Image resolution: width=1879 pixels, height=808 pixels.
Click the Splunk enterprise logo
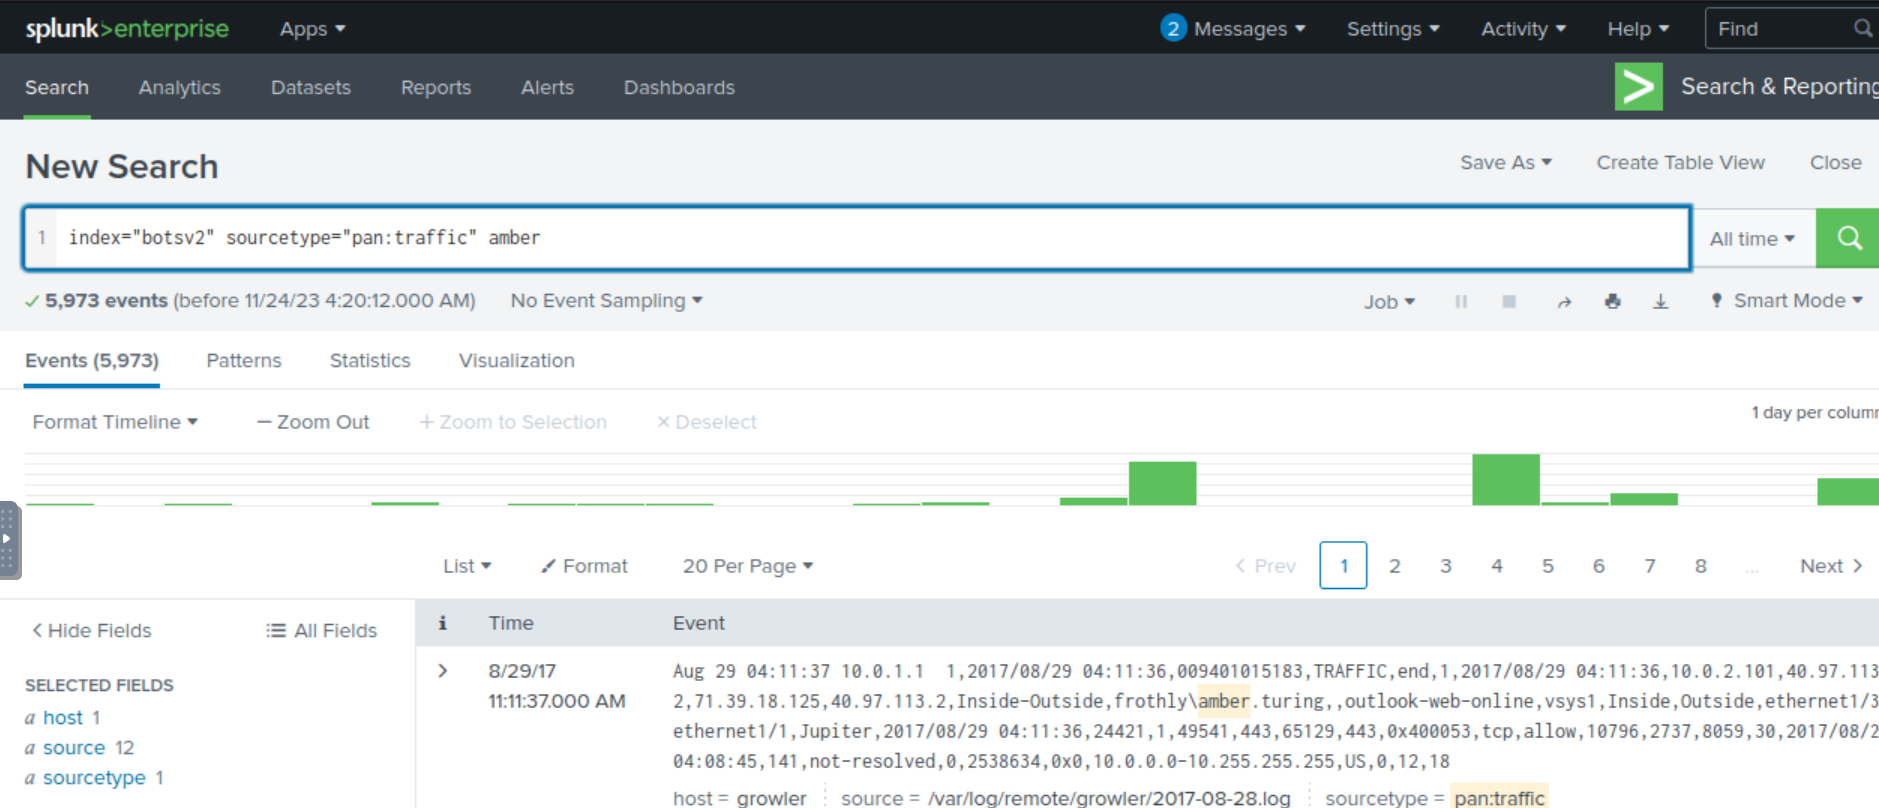127,29
